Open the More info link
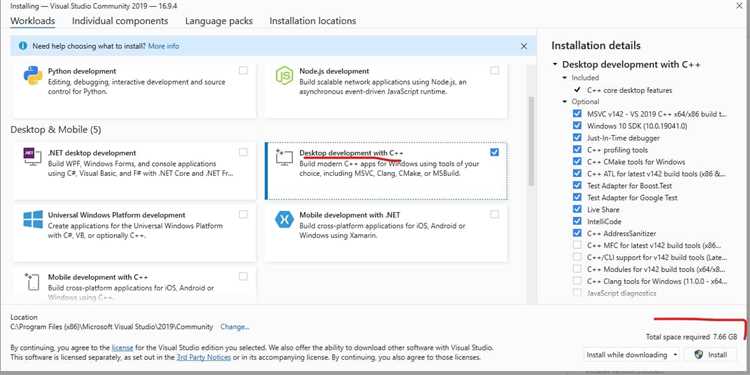Screen dimensions: 750x375 click(164, 46)
